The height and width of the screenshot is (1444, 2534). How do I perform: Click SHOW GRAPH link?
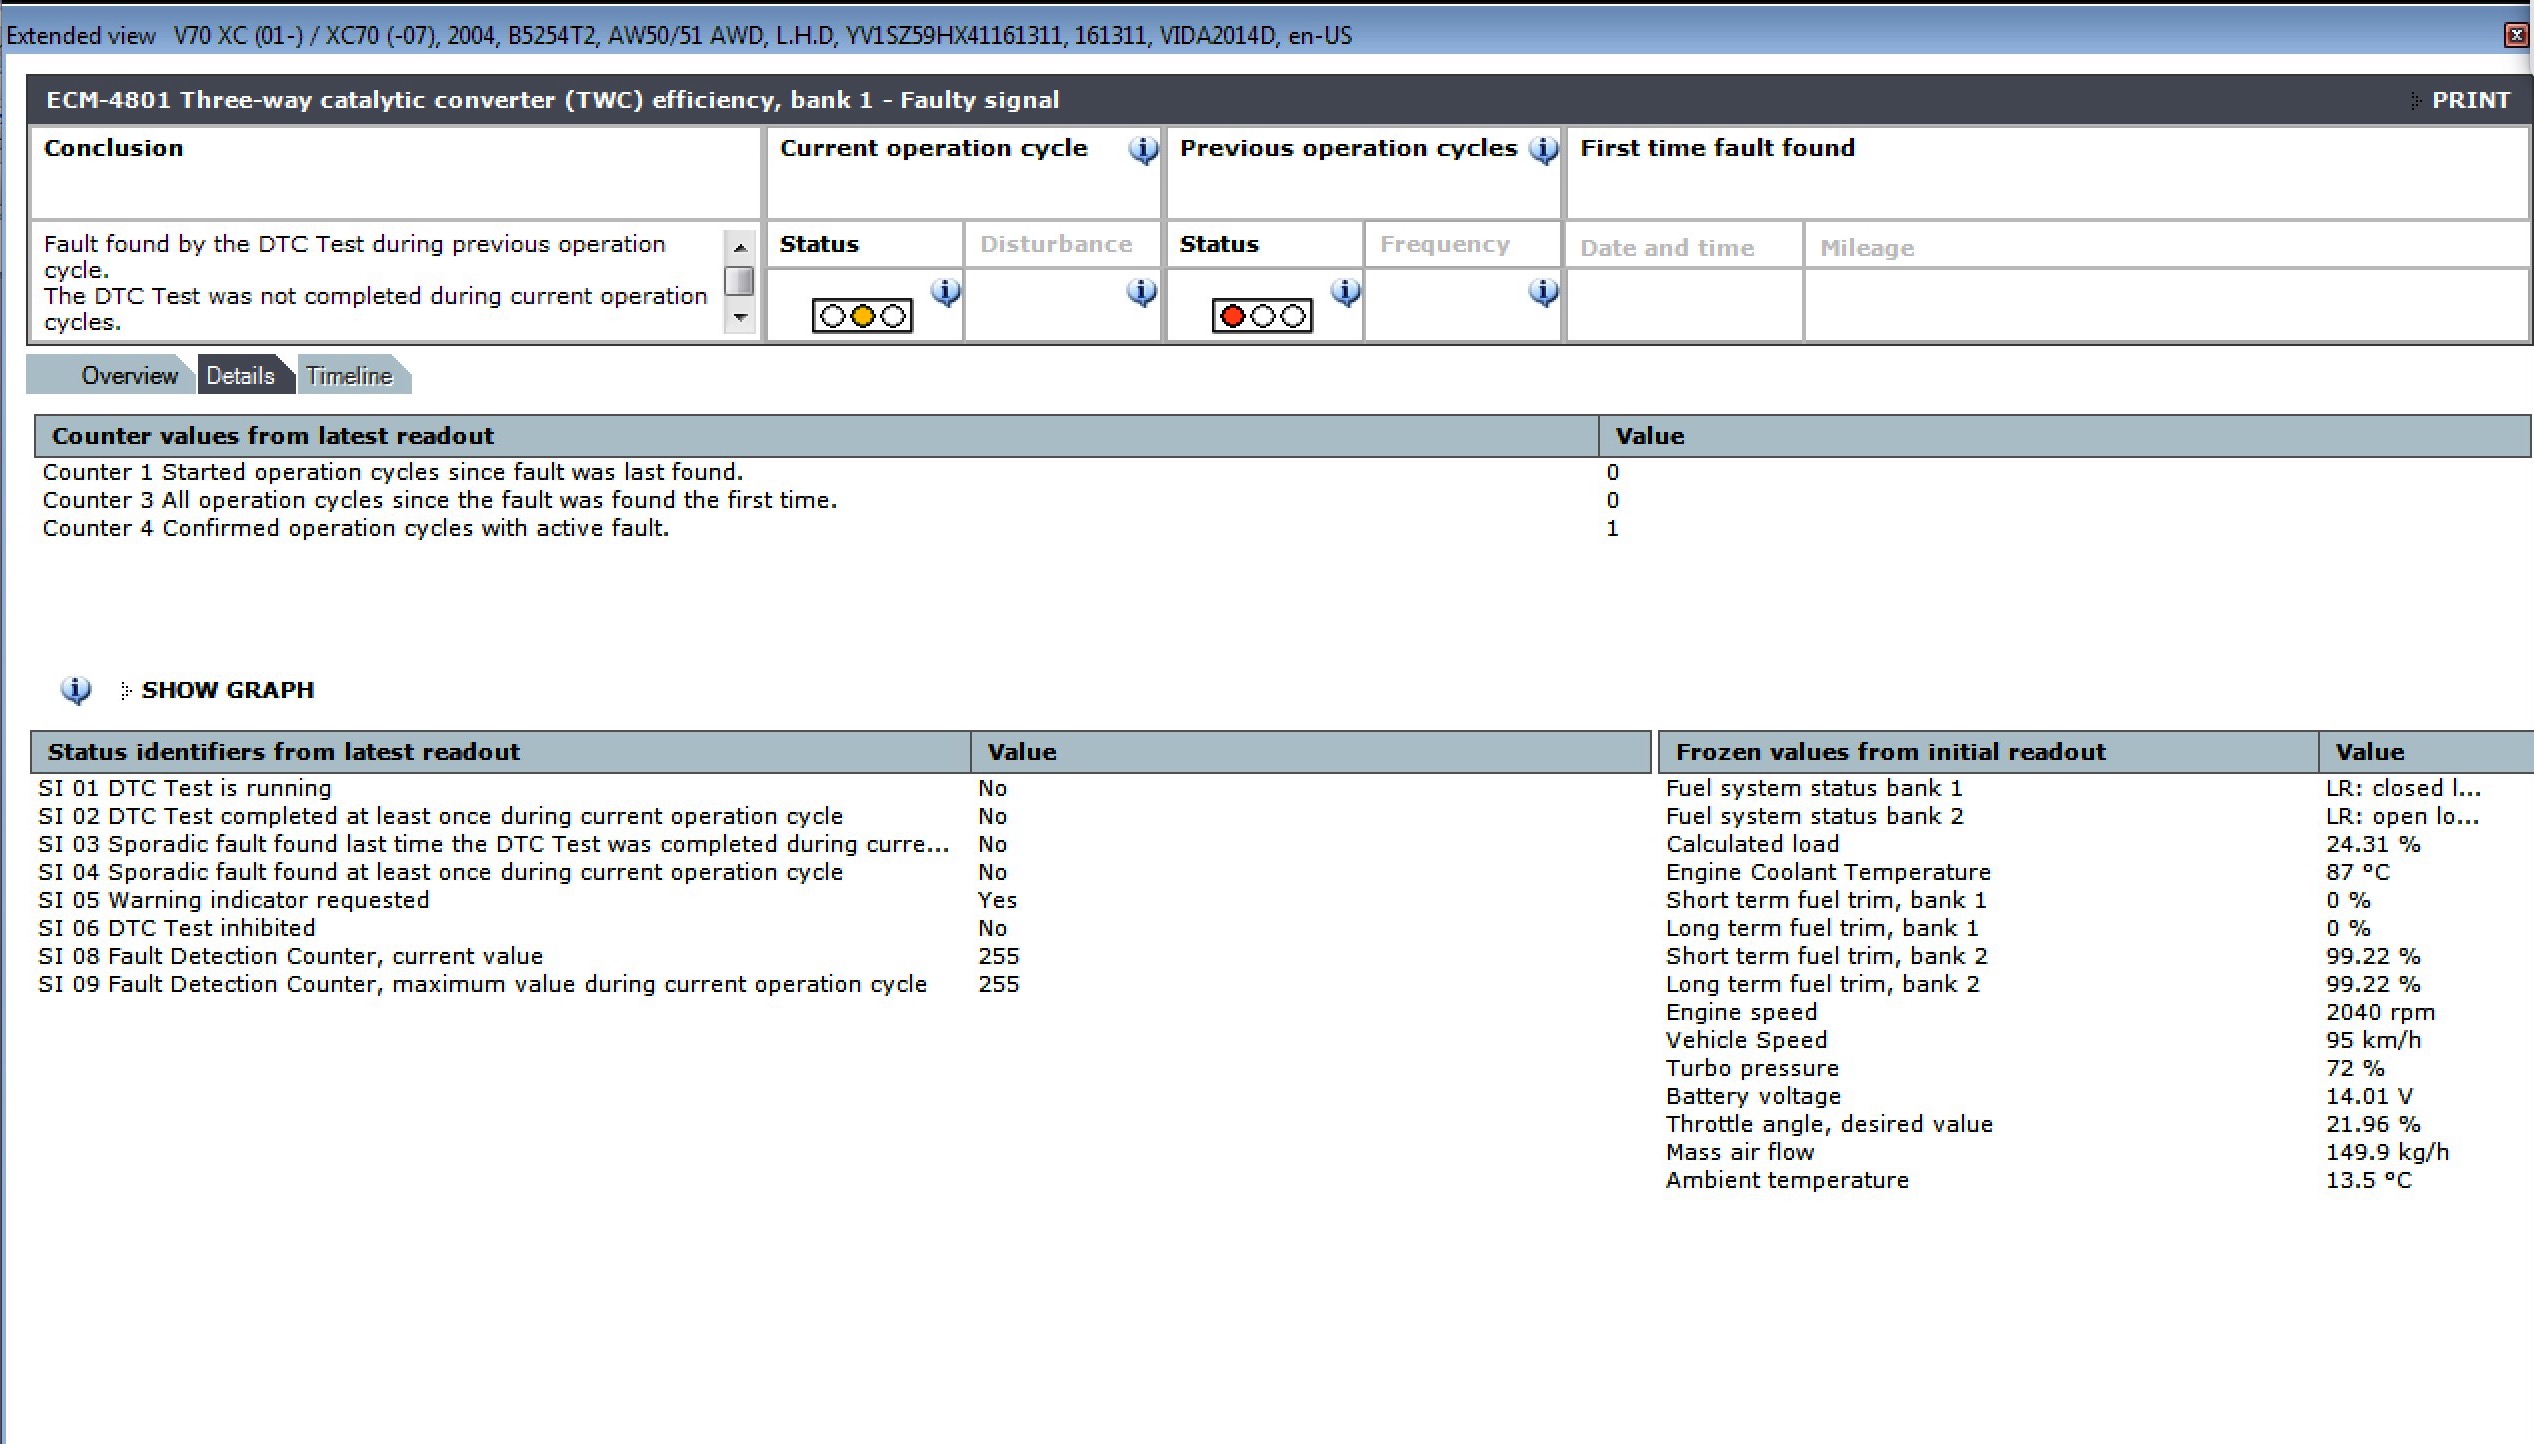tap(227, 690)
